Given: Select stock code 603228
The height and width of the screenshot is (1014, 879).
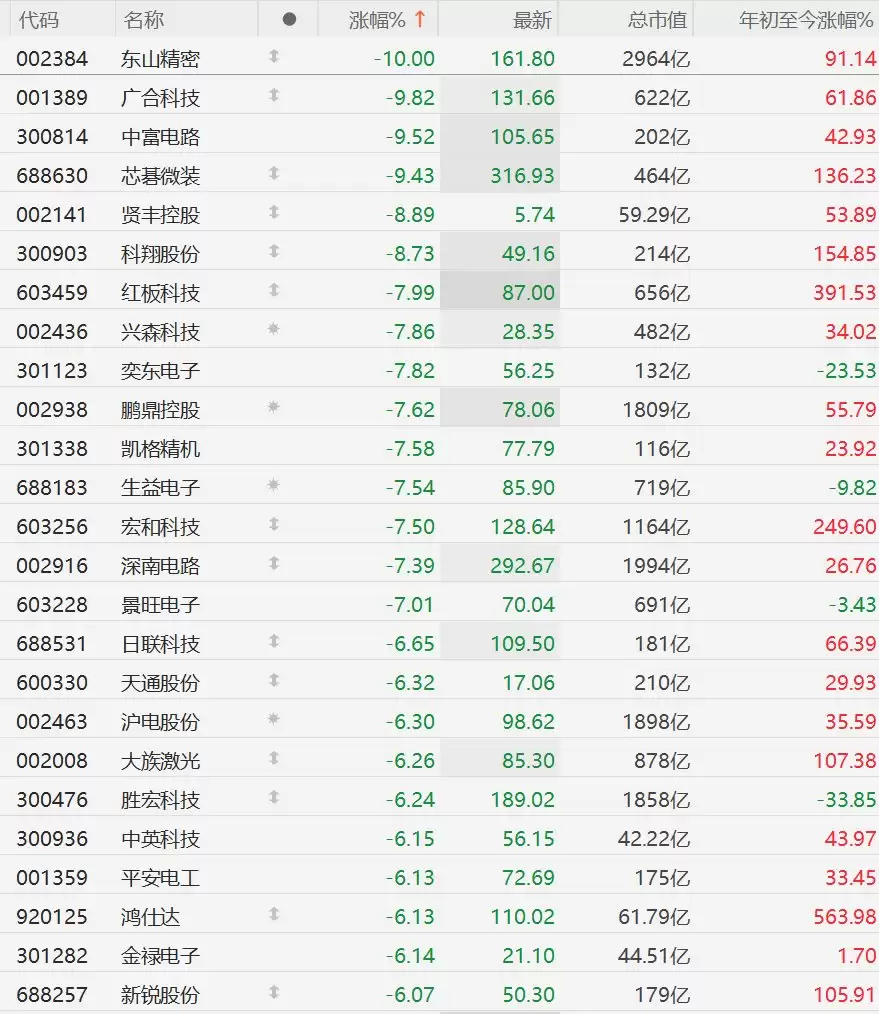Looking at the screenshot, I should pyautogui.click(x=52, y=605).
